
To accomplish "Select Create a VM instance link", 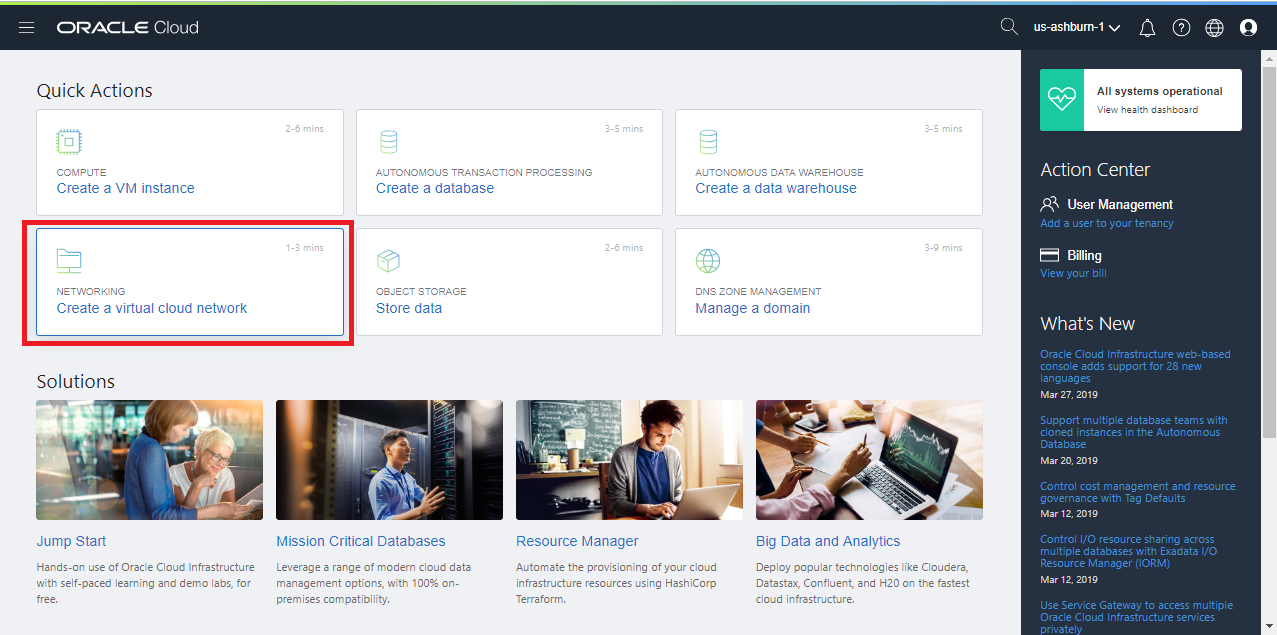I will (126, 188).
